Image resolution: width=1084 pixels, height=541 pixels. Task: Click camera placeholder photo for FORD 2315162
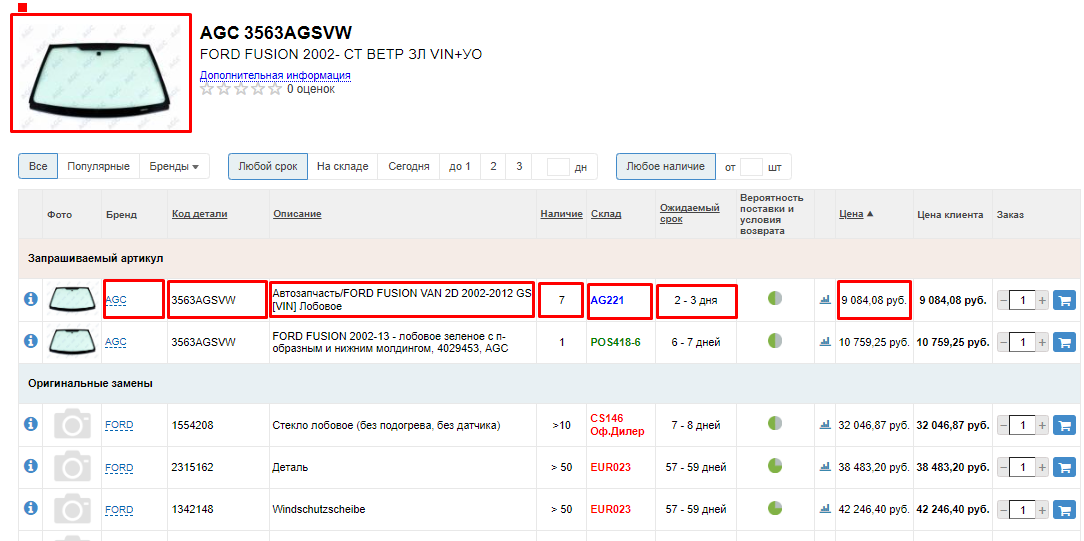pyautogui.click(x=73, y=466)
